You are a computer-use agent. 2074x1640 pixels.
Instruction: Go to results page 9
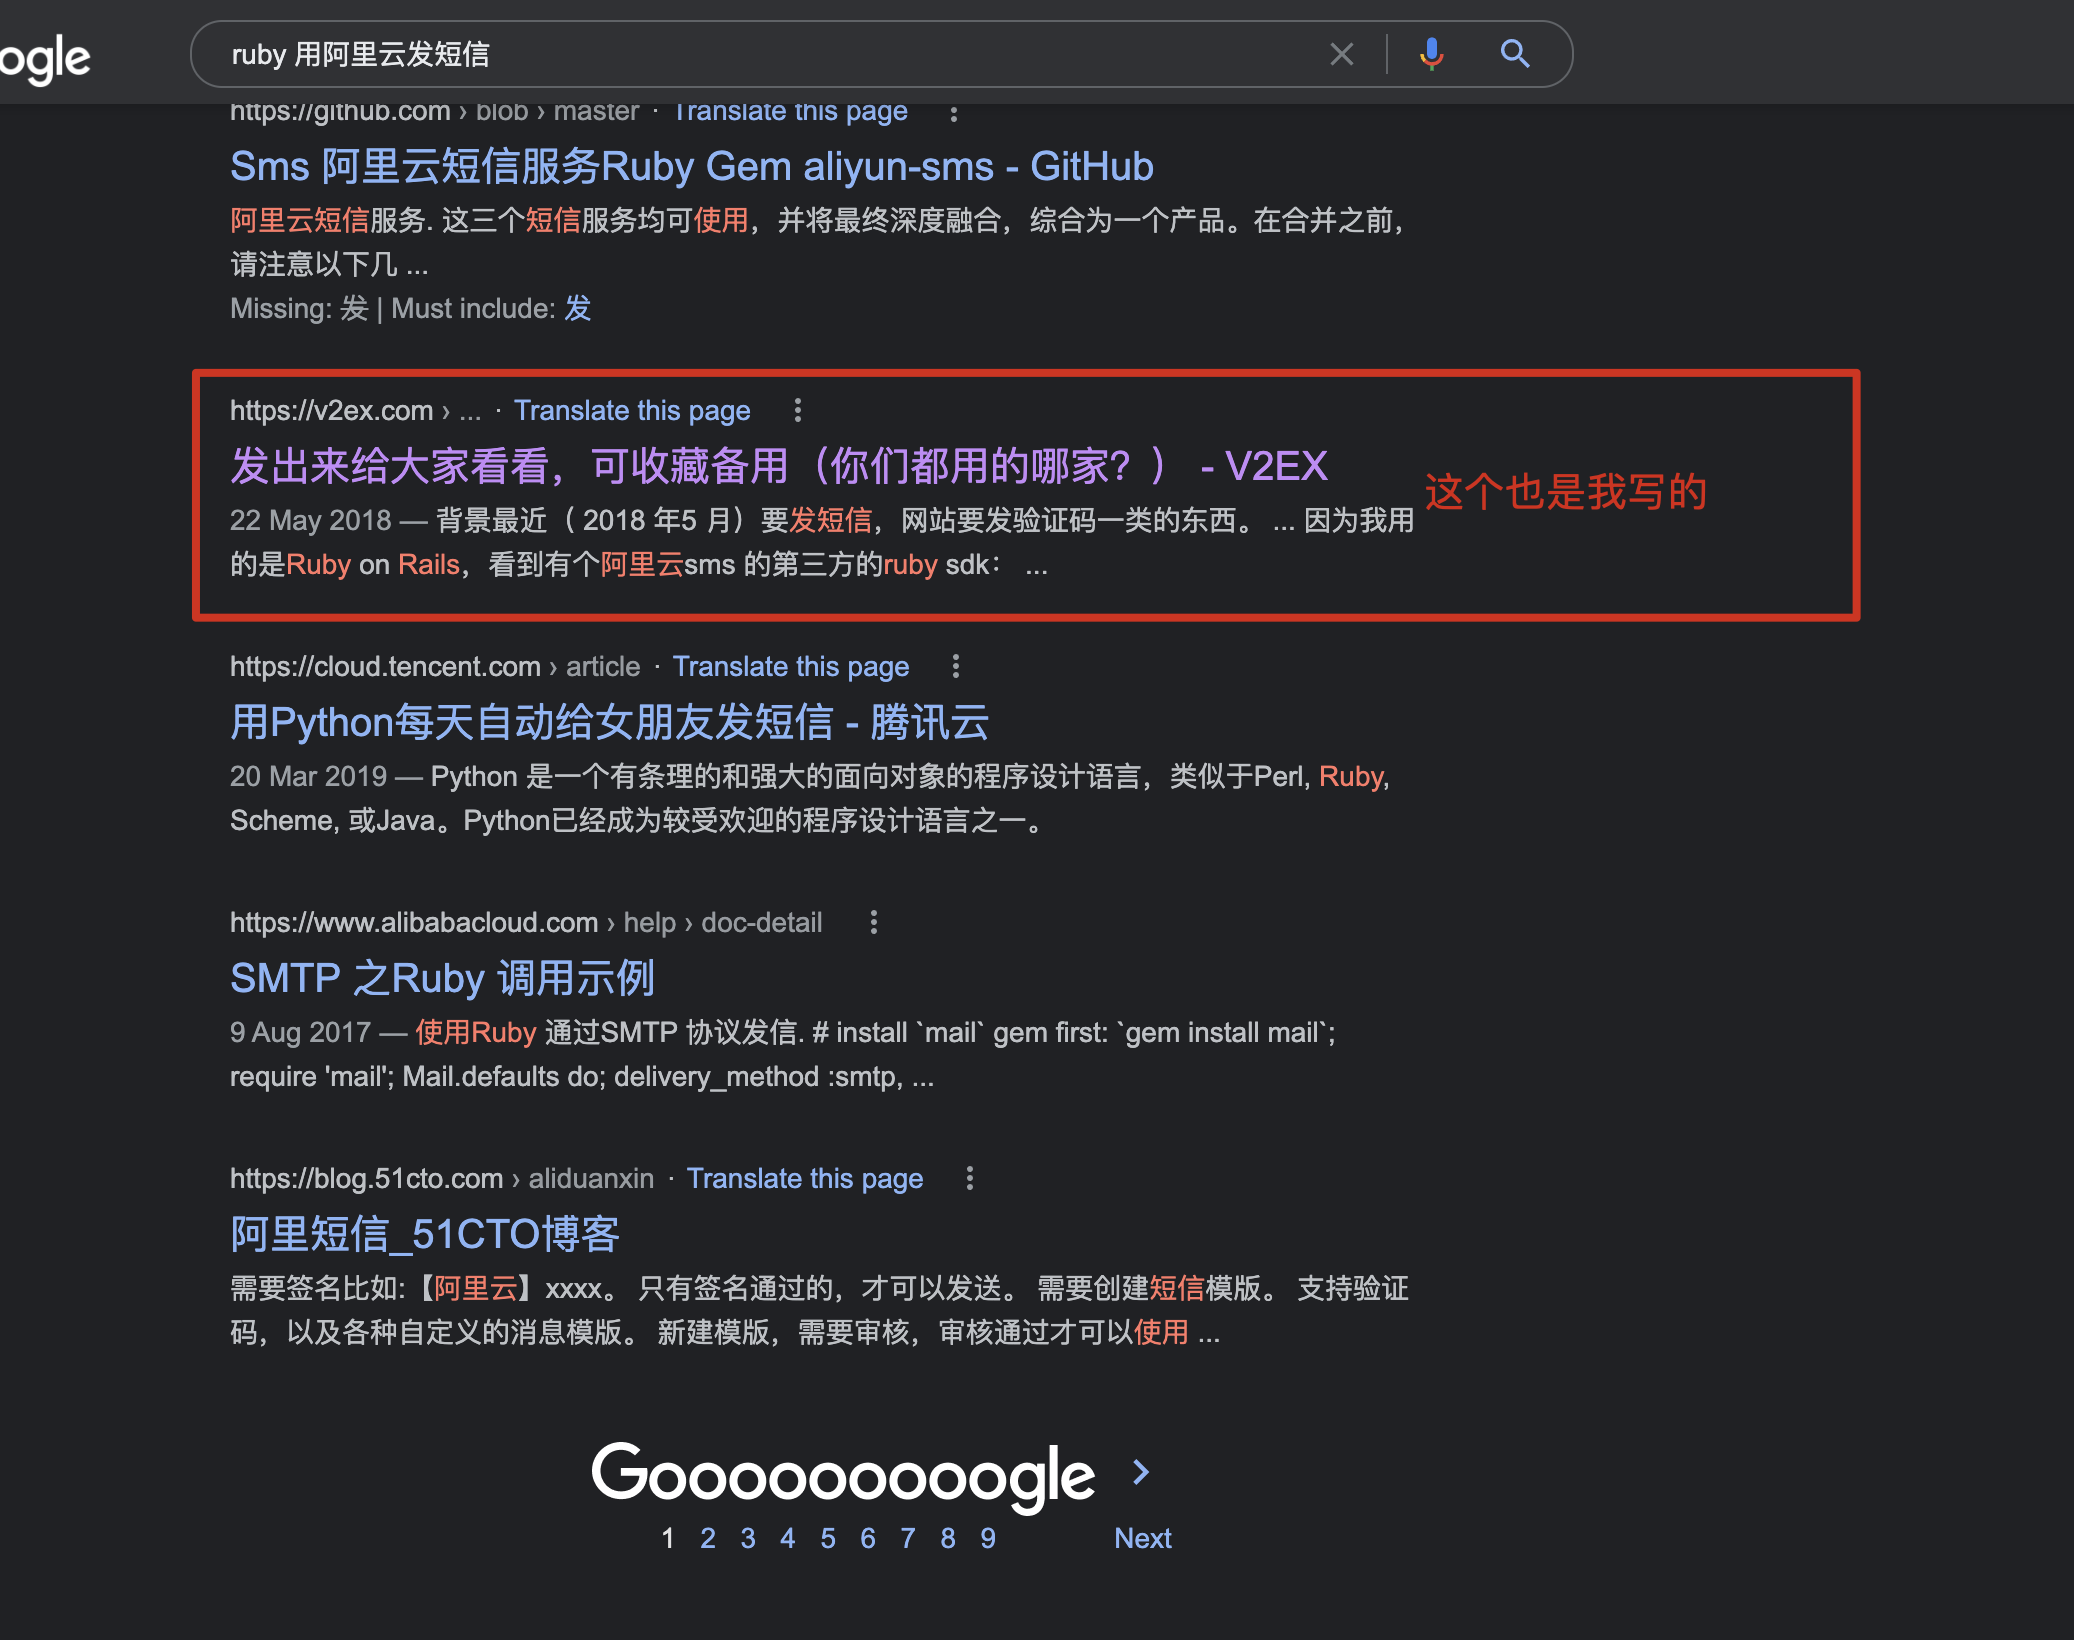(987, 1538)
